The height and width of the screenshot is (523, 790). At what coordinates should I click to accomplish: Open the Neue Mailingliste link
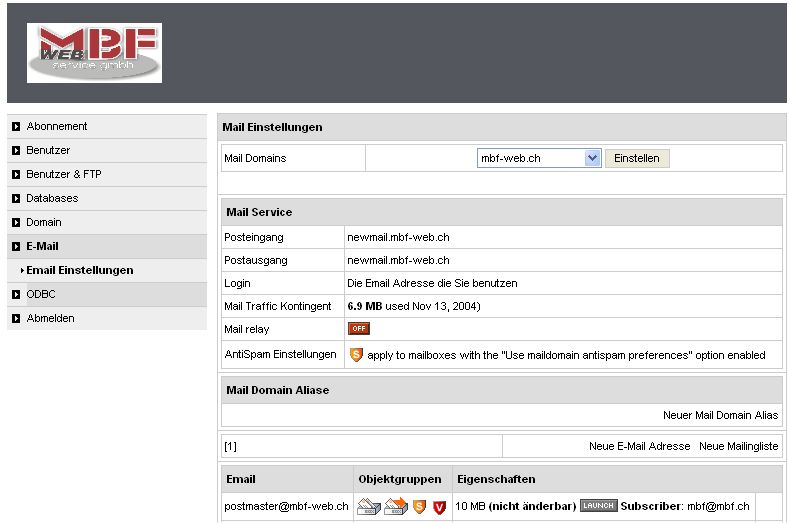click(738, 446)
